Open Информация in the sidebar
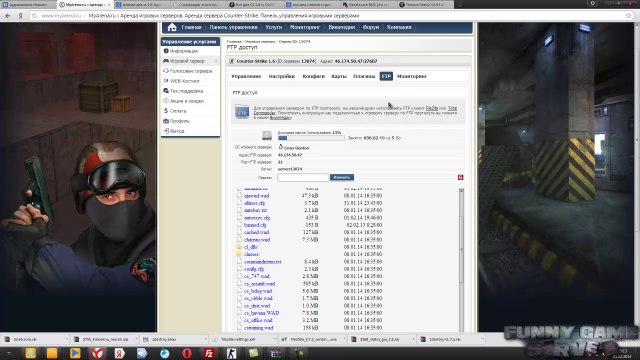Viewport: 640px width, 360px height. 184,51
